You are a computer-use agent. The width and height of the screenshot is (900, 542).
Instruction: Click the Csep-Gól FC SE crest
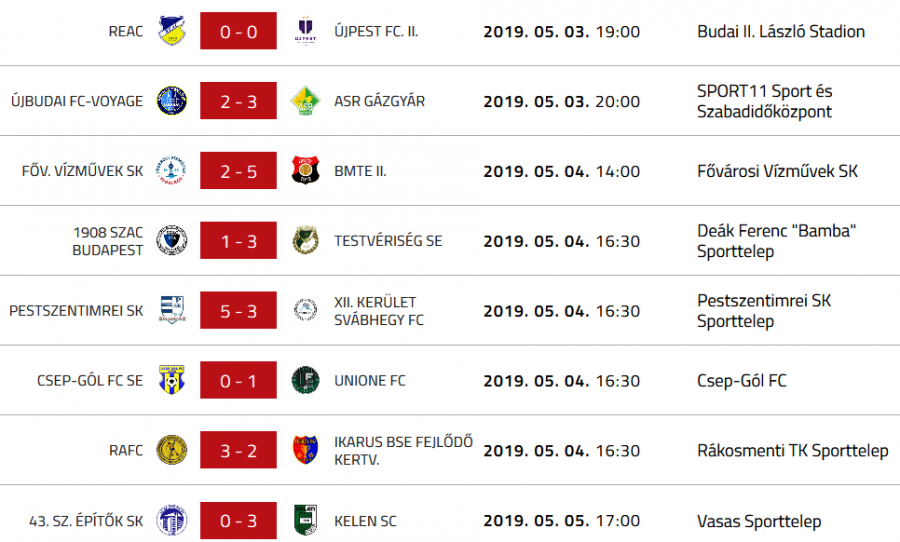(172, 381)
